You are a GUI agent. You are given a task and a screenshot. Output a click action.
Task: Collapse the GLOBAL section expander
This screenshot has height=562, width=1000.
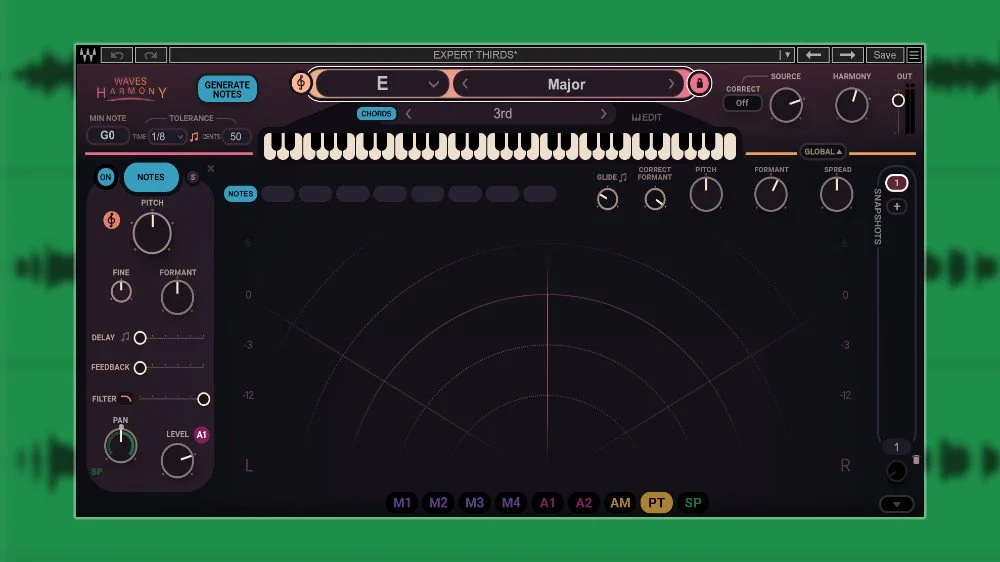pos(823,152)
